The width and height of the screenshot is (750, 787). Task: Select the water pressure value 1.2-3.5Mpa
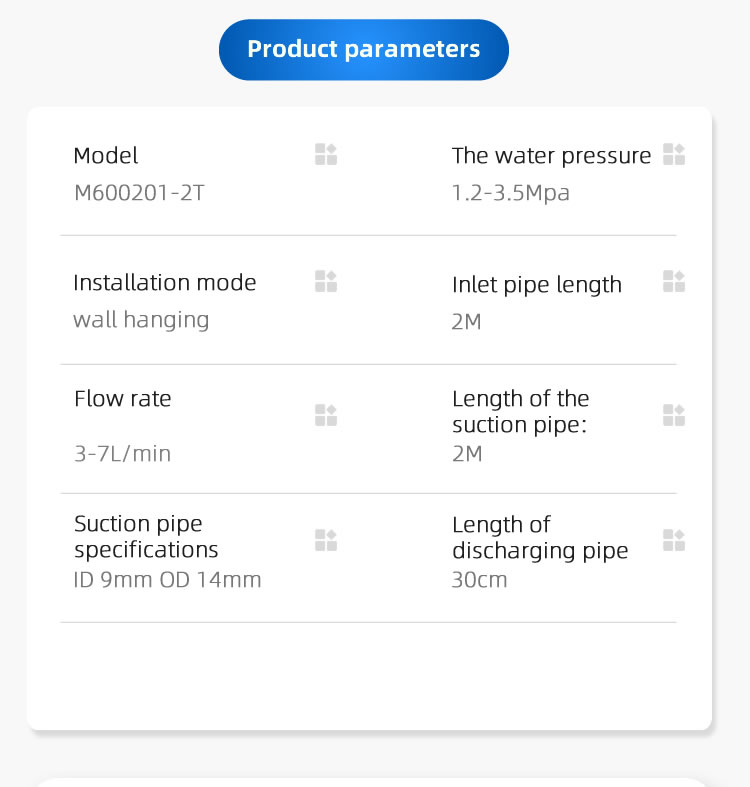click(510, 192)
